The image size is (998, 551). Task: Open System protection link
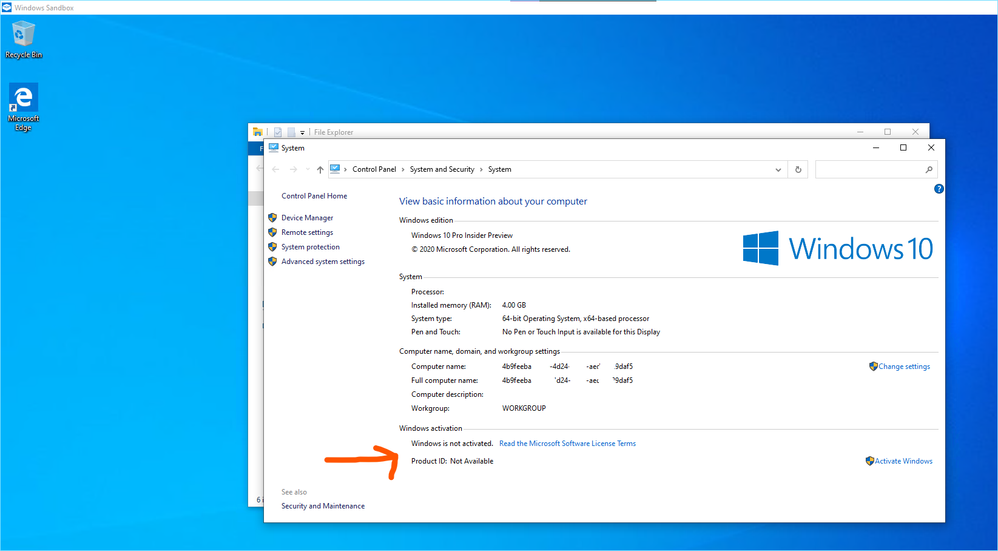click(x=311, y=247)
